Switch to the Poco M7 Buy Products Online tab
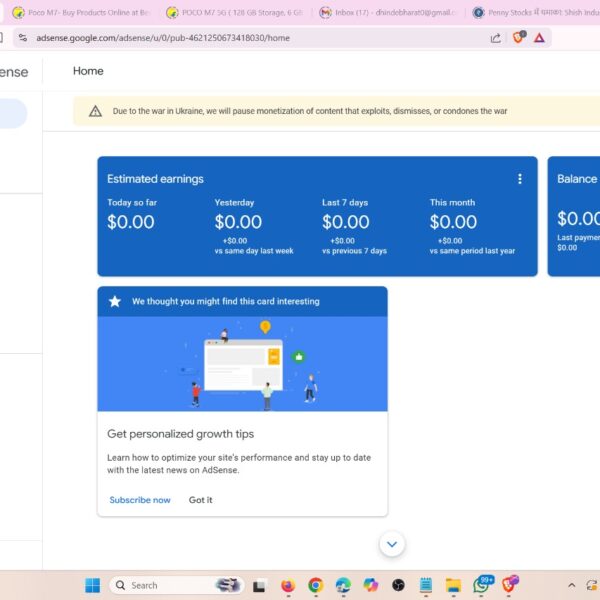The width and height of the screenshot is (600, 600). click(x=81, y=13)
